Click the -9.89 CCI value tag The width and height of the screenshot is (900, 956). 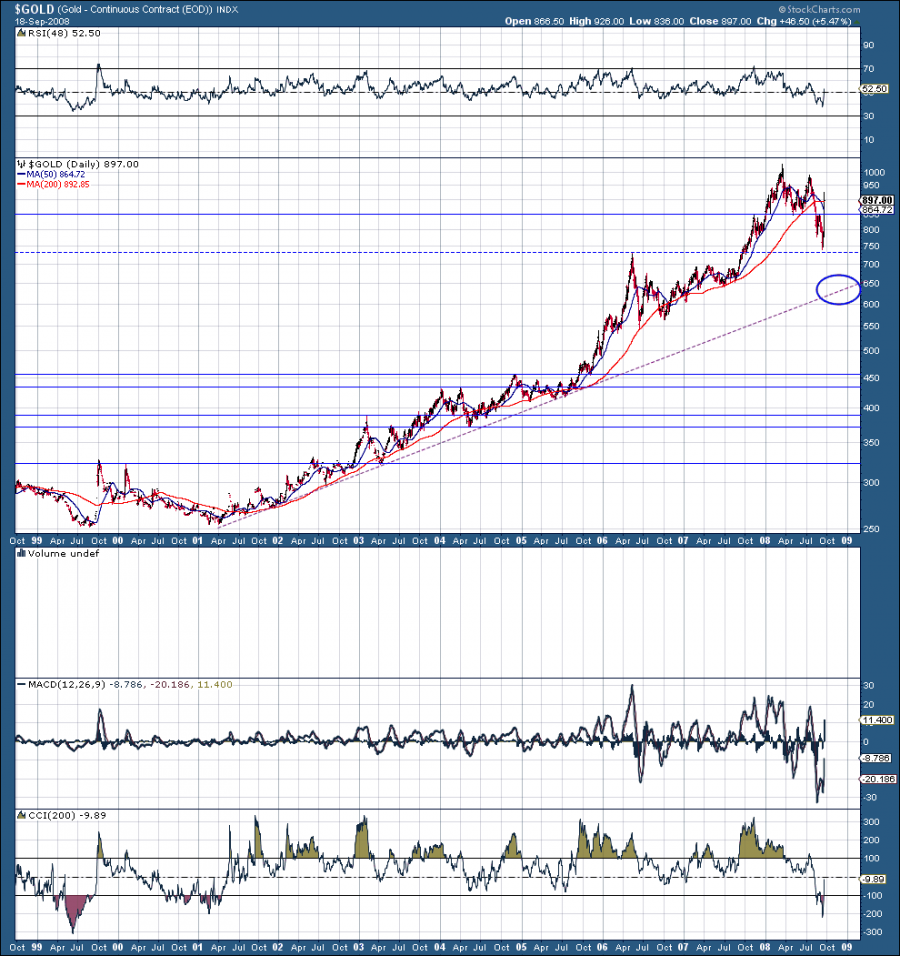pos(874,879)
